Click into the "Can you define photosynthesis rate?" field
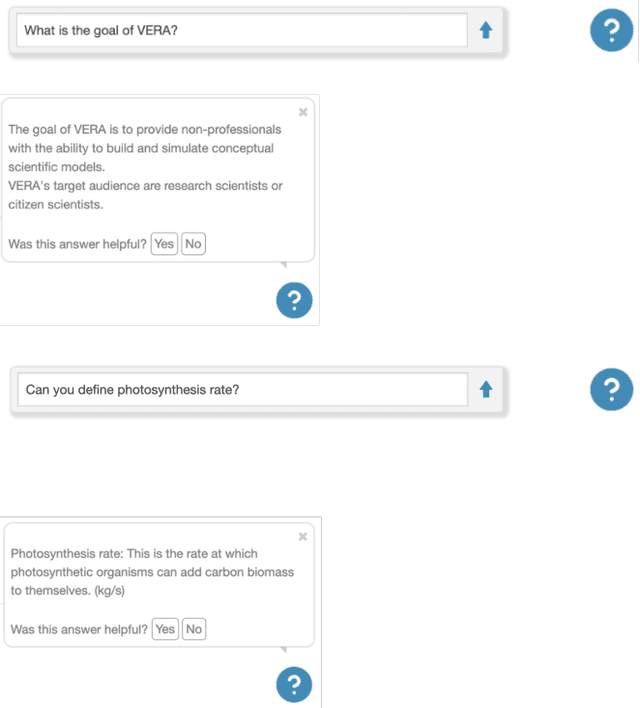Viewport: 640px width, 708px height. 242,389
